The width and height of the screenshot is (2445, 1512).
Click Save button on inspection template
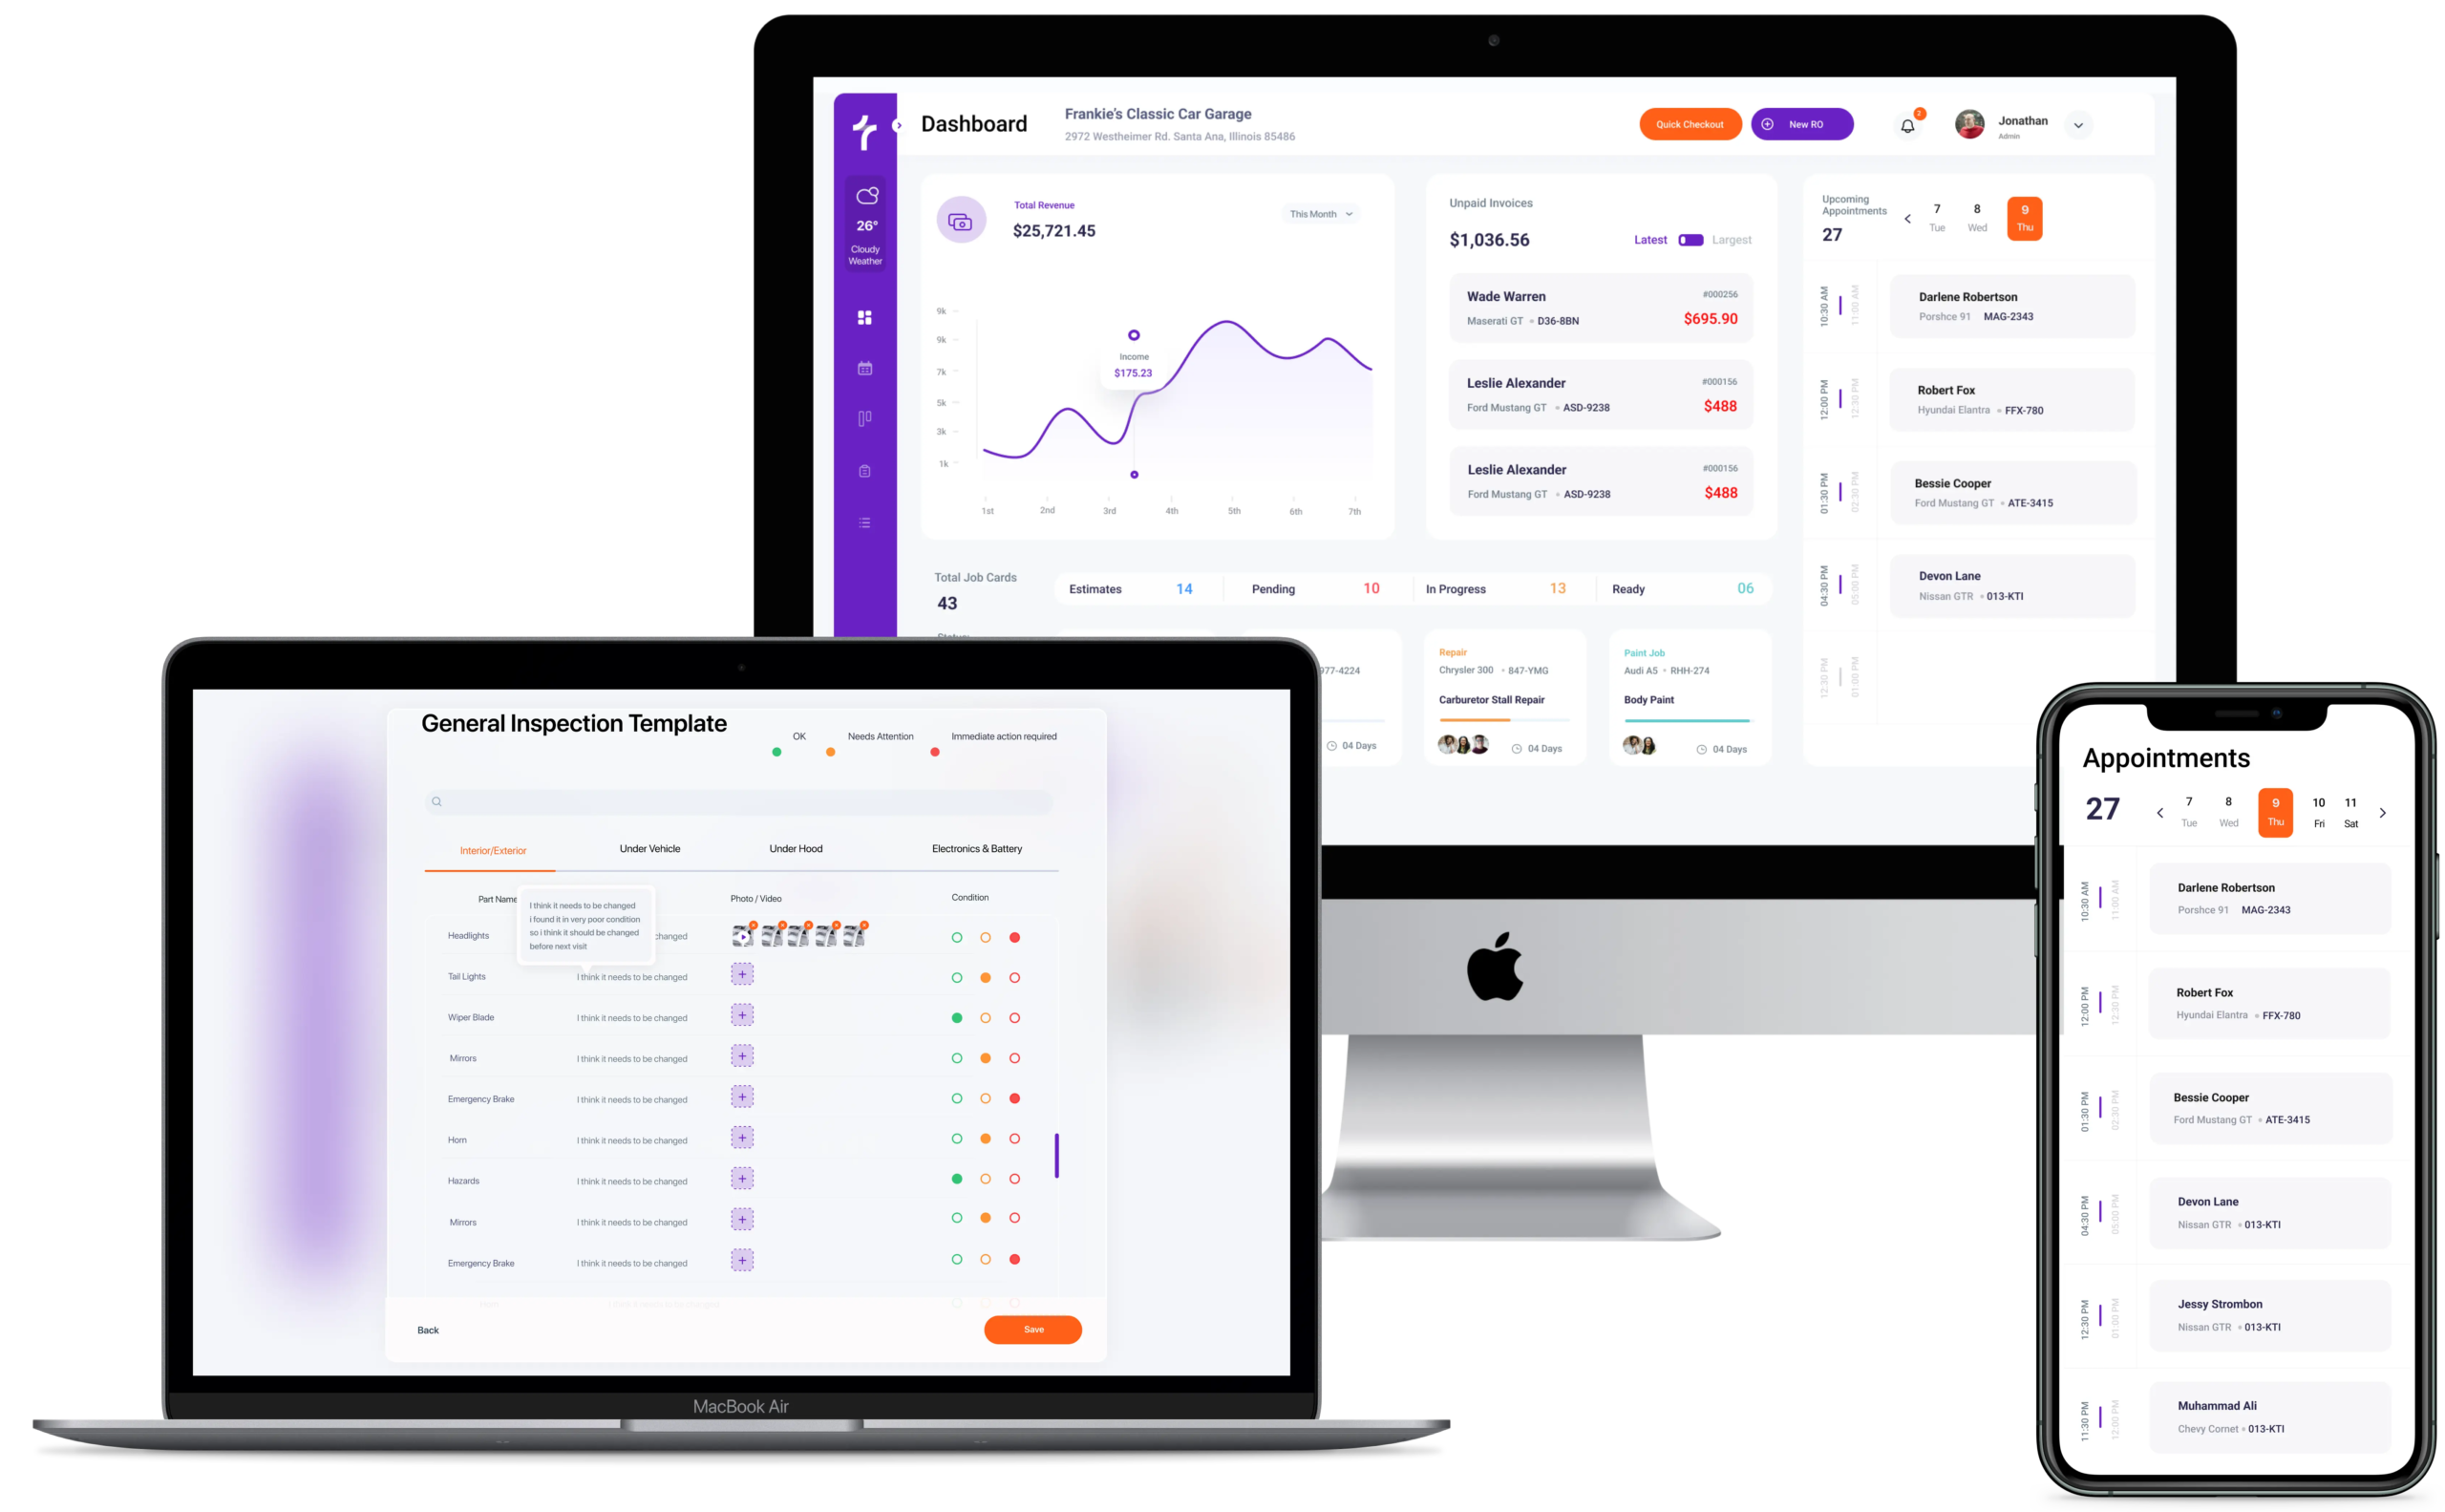1034,1329
